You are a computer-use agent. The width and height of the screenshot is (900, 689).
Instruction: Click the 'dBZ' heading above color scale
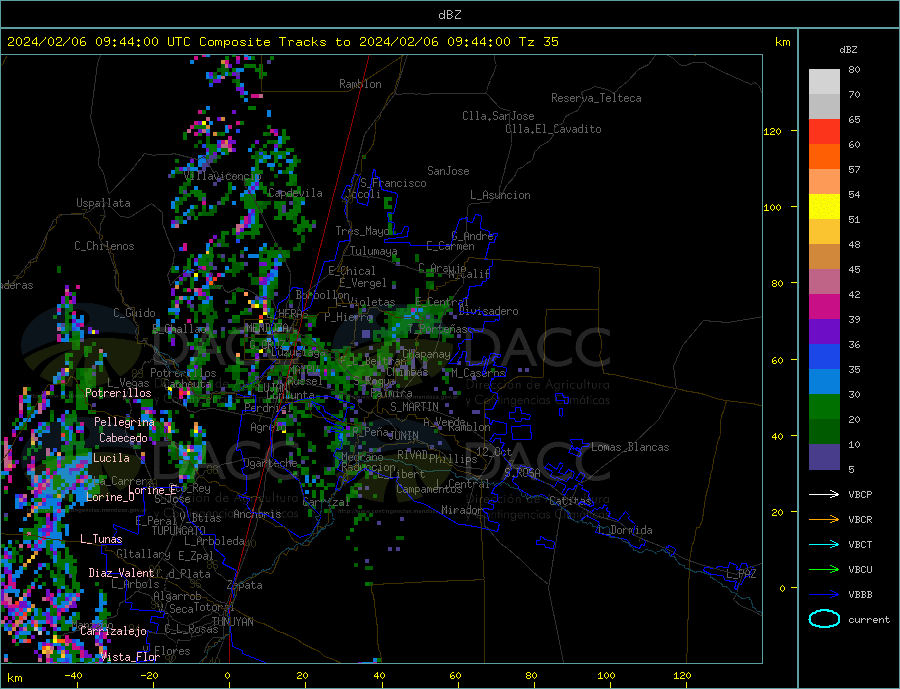point(848,50)
